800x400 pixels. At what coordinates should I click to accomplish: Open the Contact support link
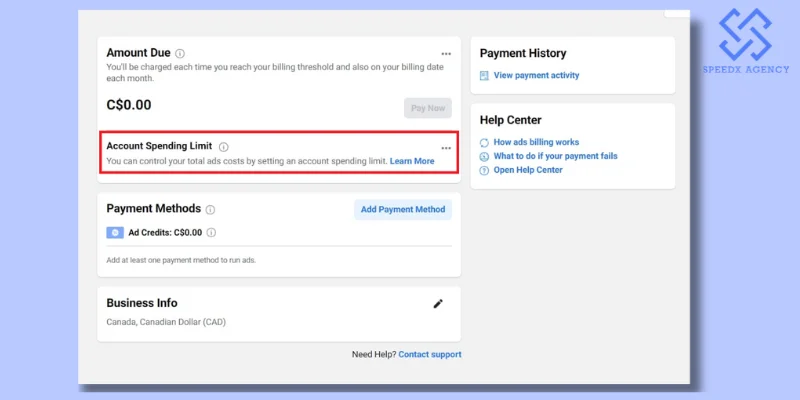pos(430,354)
